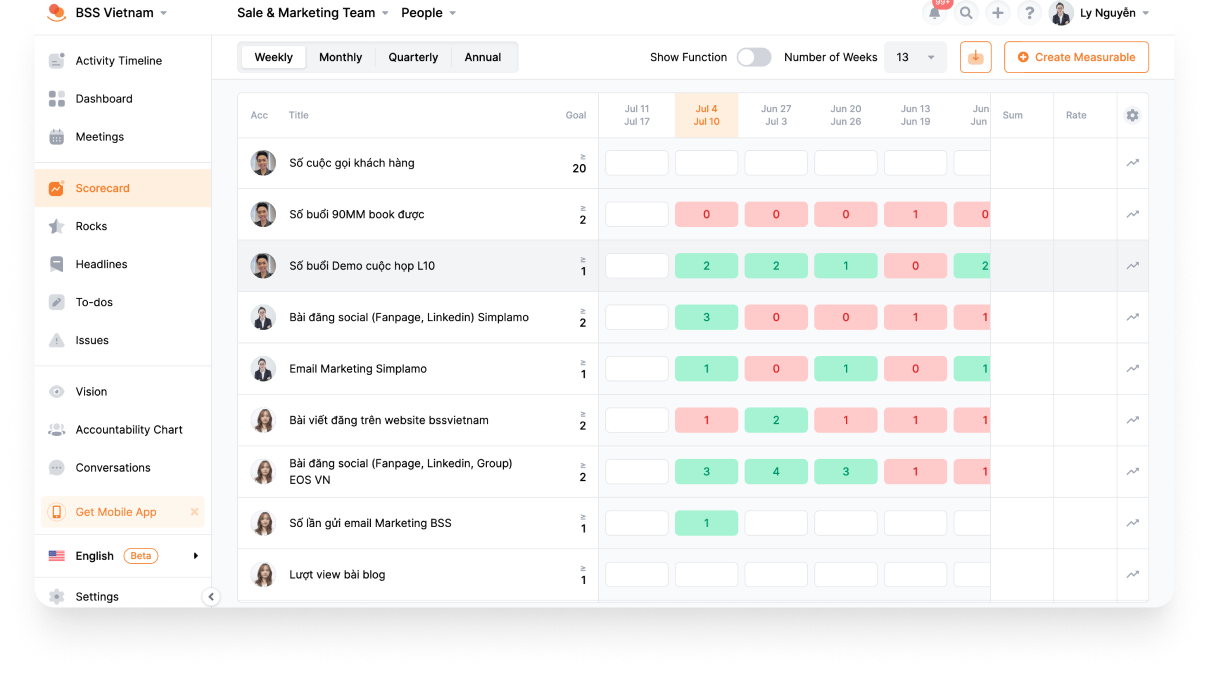Viewport: 1207px width, 674px height.
Task: Switch to the Annual tab
Action: (x=483, y=57)
